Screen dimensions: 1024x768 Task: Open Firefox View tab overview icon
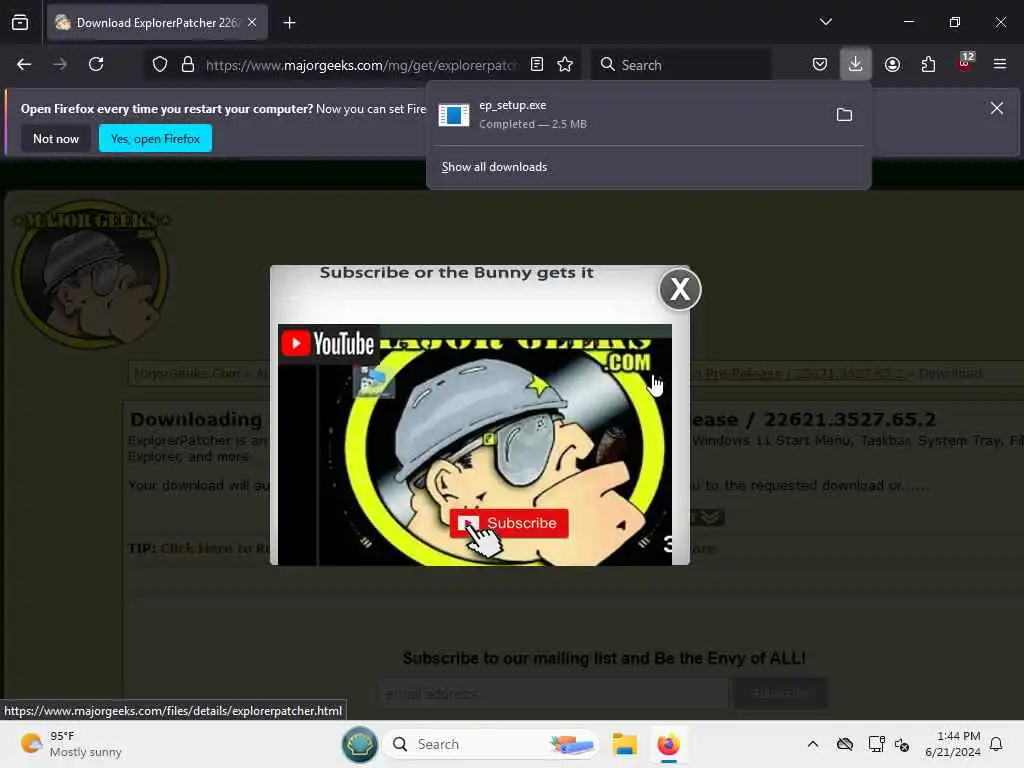coord(20,23)
